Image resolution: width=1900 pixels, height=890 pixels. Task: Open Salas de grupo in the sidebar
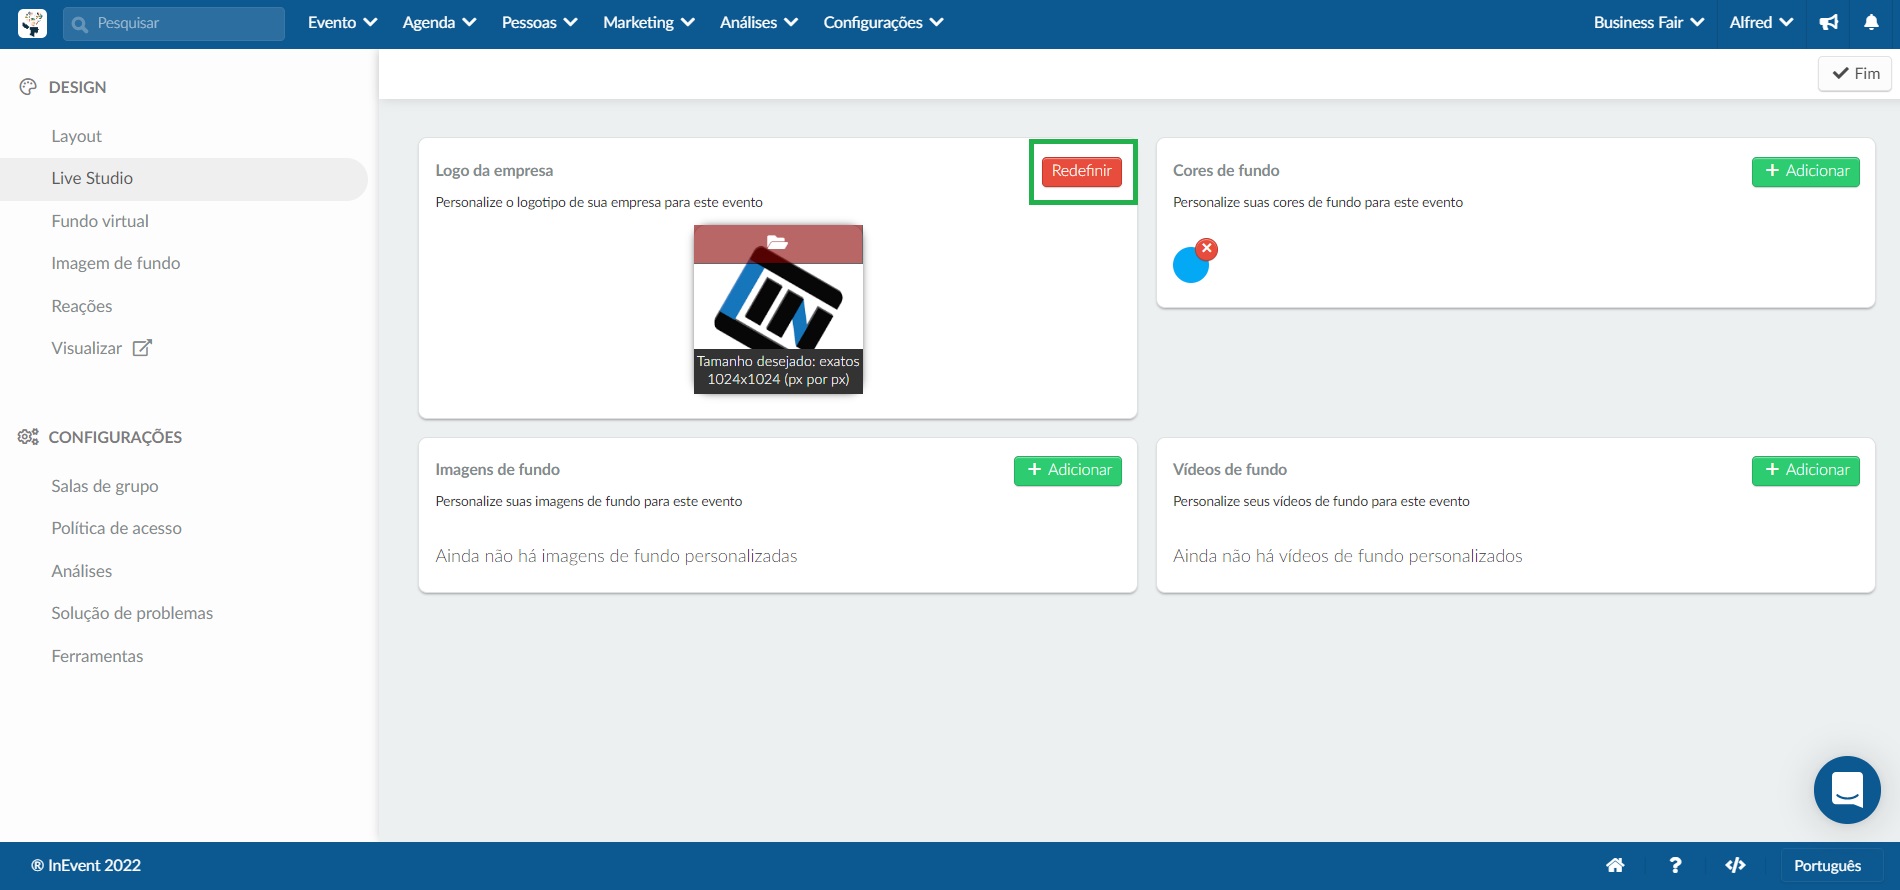(x=105, y=486)
